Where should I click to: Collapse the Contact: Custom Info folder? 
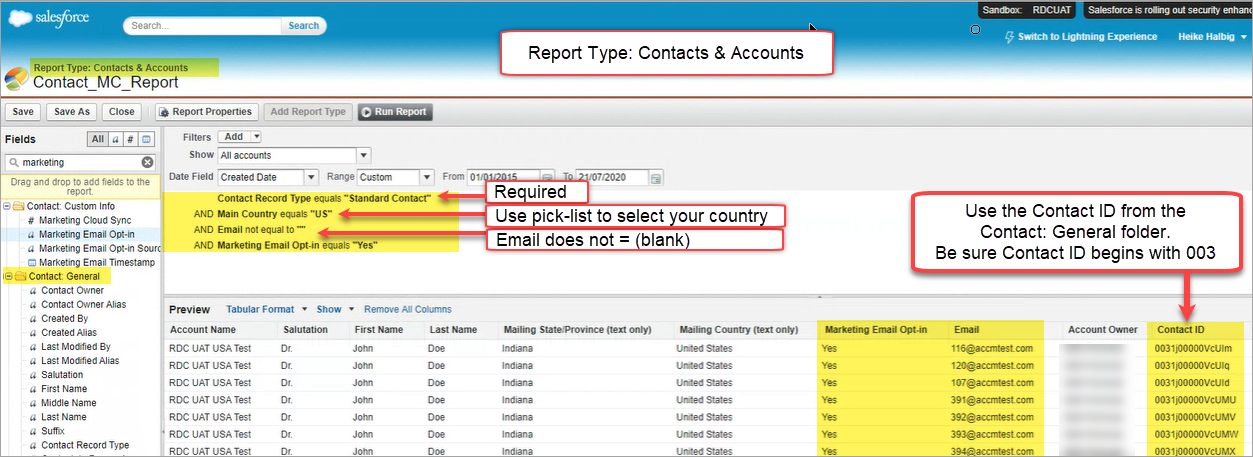[8, 206]
